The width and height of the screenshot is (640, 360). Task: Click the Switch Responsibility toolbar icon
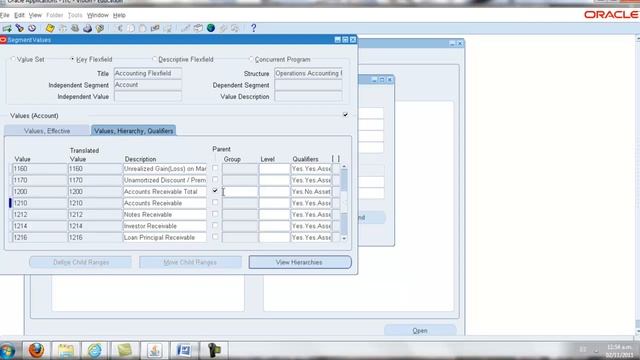click(75, 28)
